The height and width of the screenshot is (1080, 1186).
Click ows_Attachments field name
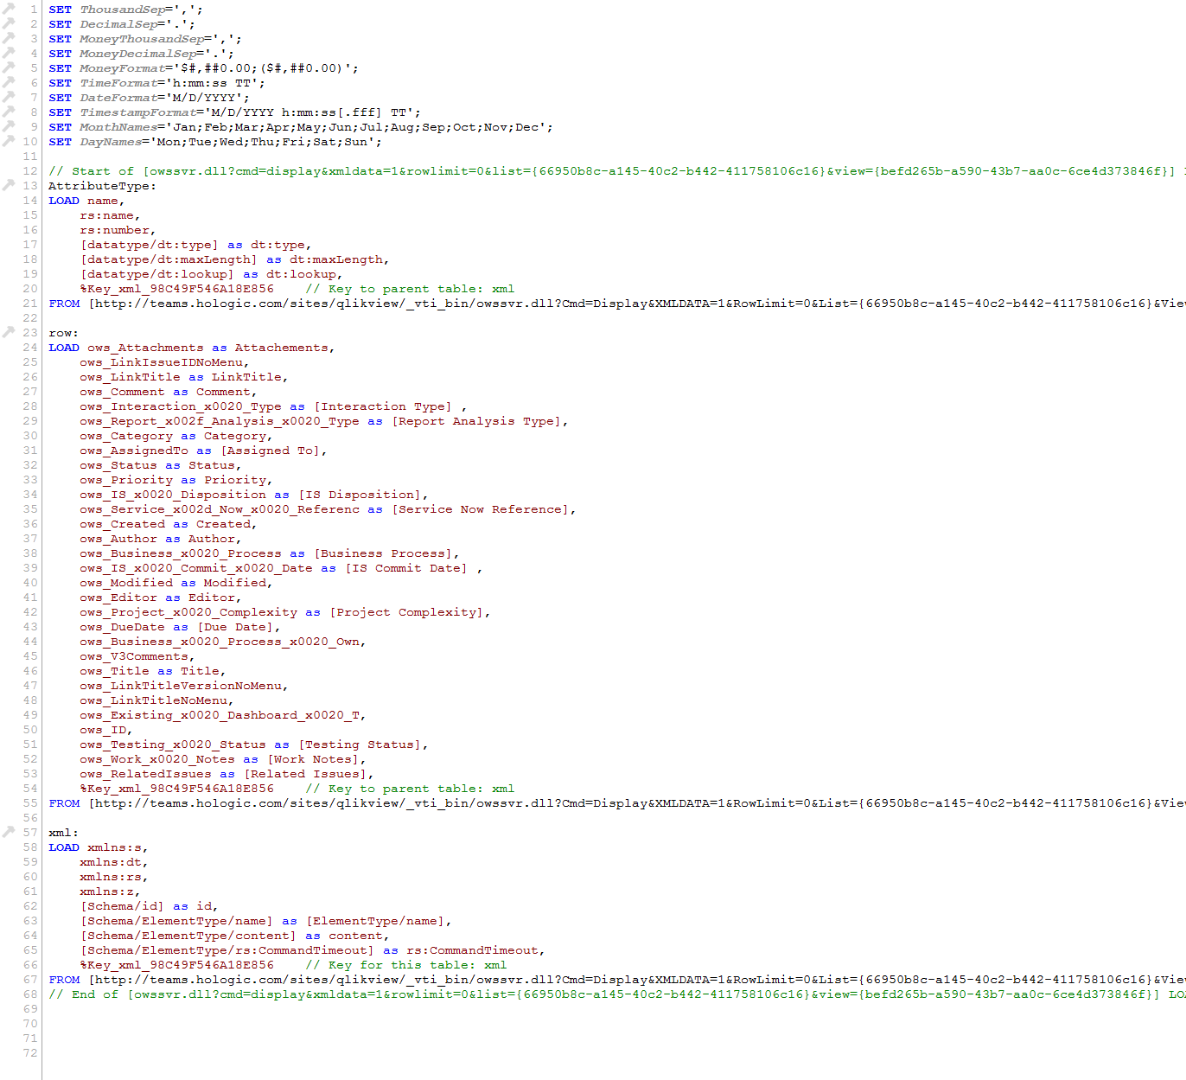145,348
